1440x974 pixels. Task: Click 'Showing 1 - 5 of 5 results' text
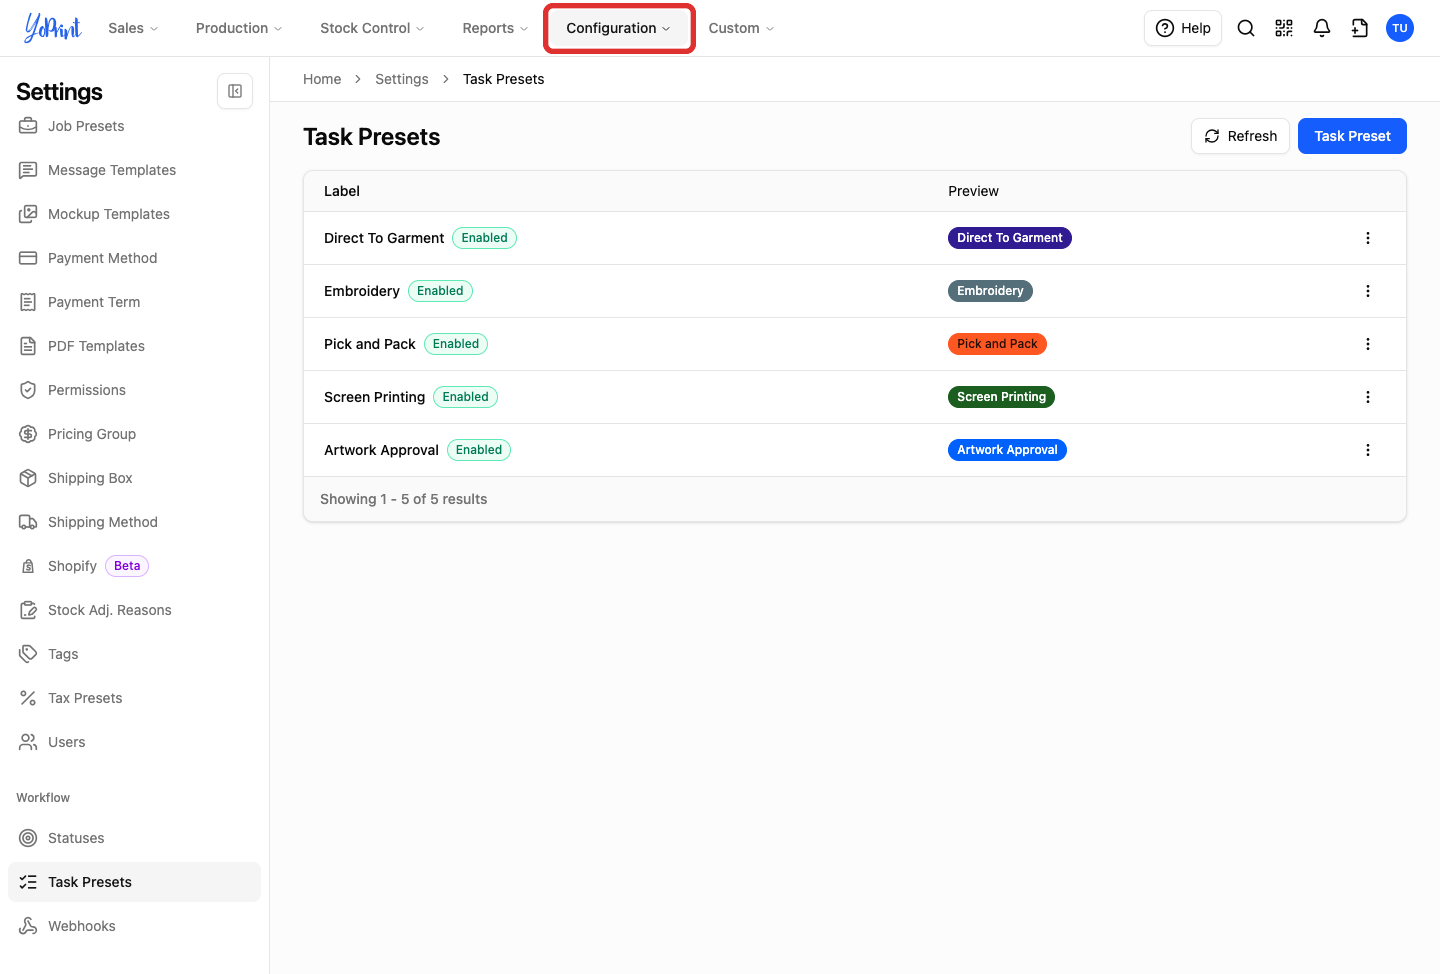(404, 499)
